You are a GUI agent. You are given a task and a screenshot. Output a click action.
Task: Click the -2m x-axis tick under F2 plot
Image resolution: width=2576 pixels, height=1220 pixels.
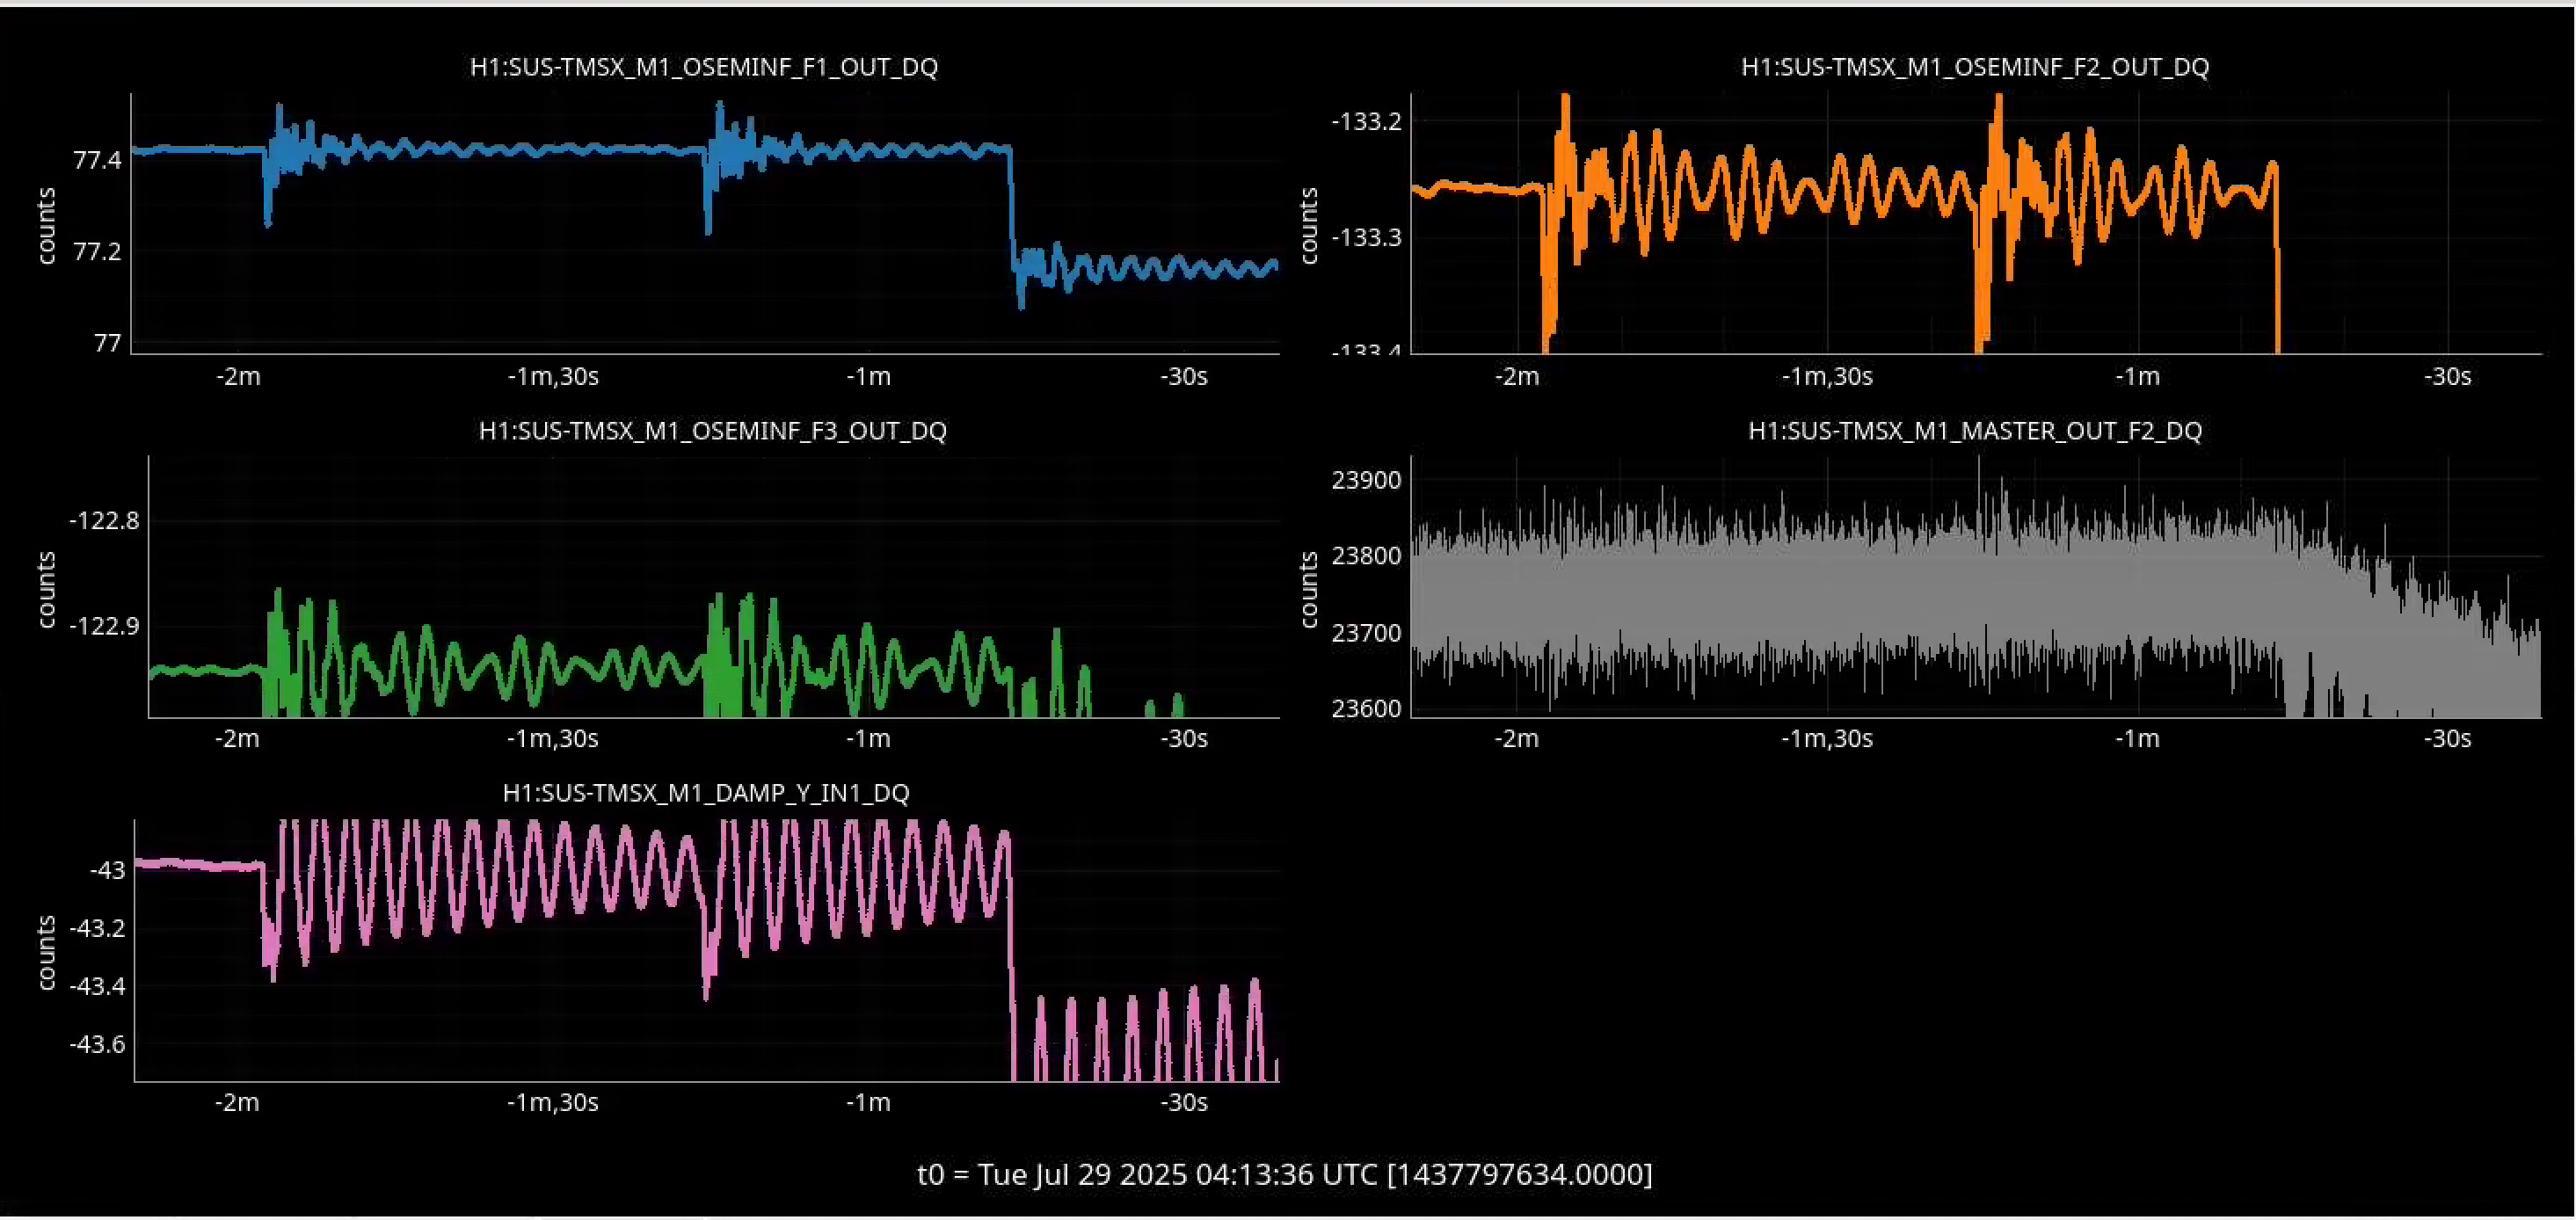1517,377
